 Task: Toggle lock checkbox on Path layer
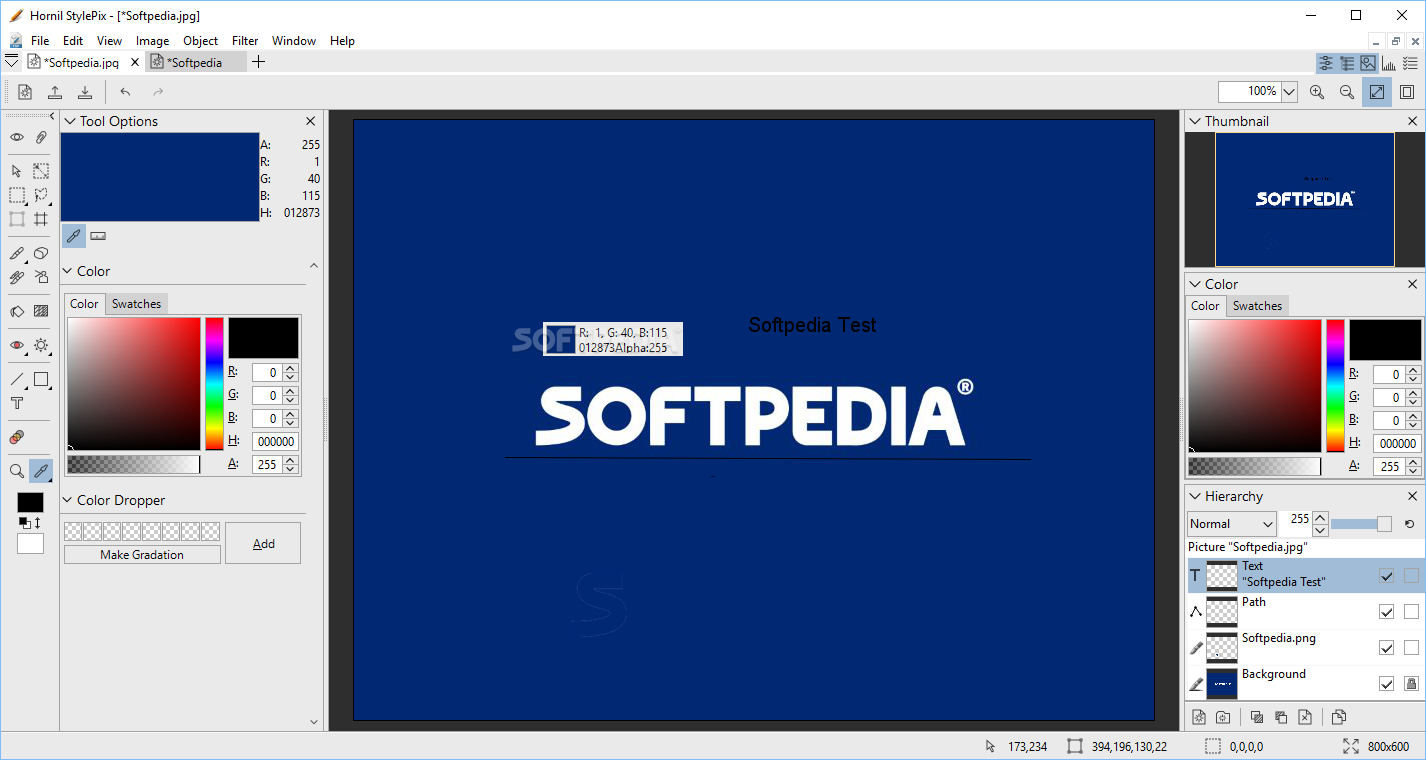(x=1411, y=612)
